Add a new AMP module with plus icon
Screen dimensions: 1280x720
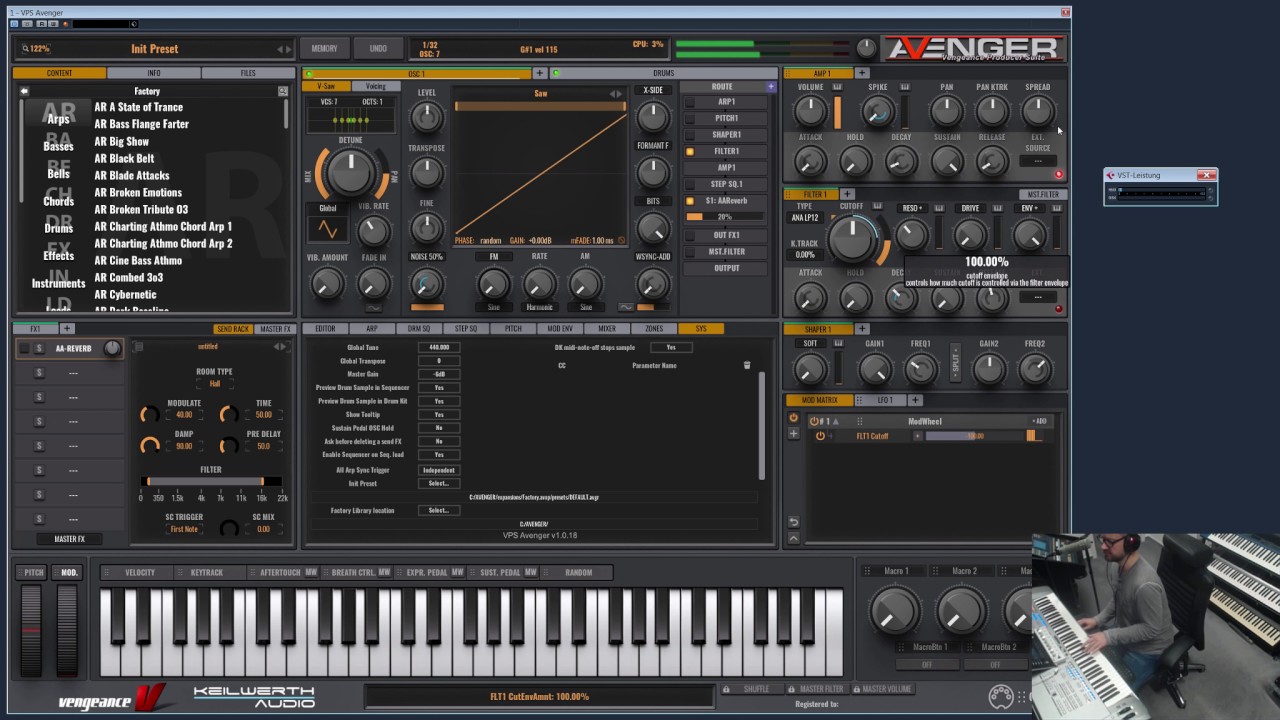pos(862,73)
